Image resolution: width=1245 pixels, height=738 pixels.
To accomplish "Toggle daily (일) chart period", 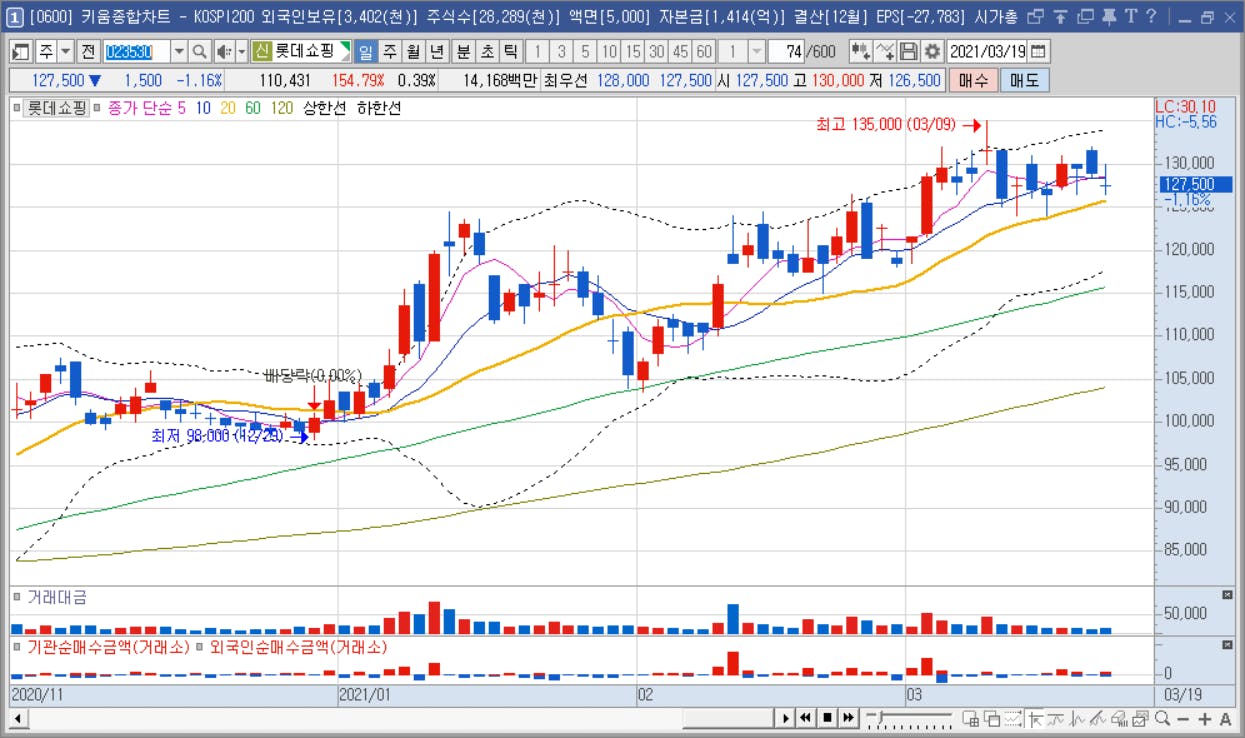I will [365, 51].
